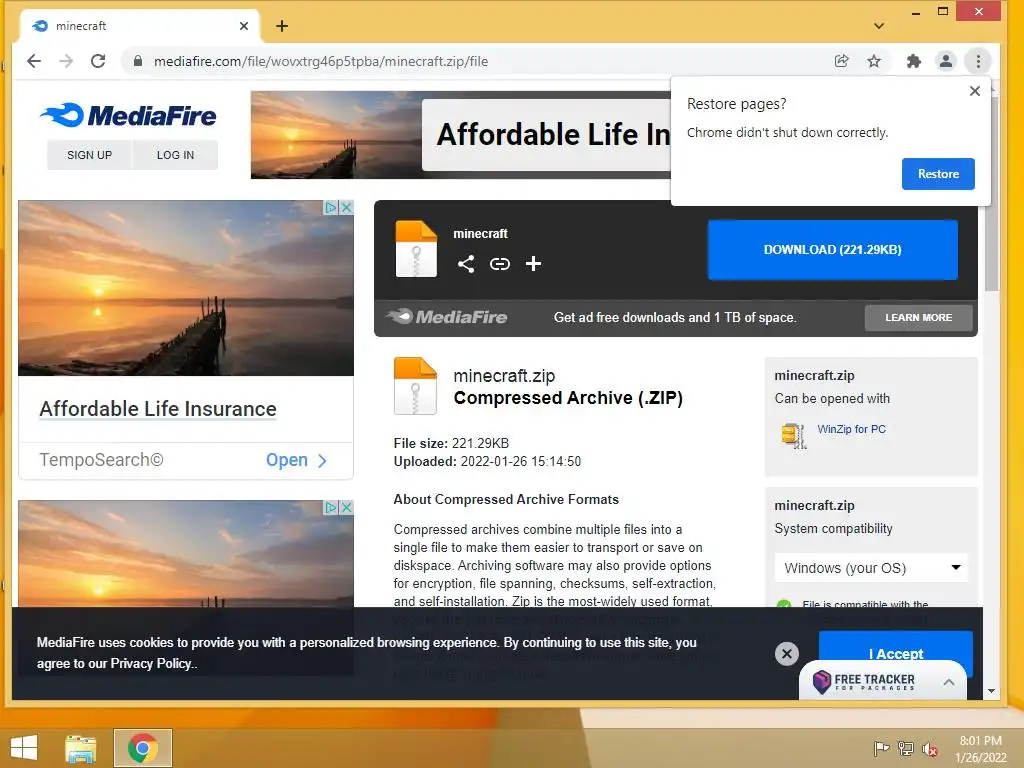Share this page using the share icon
This screenshot has width=1024, height=768.
point(842,61)
